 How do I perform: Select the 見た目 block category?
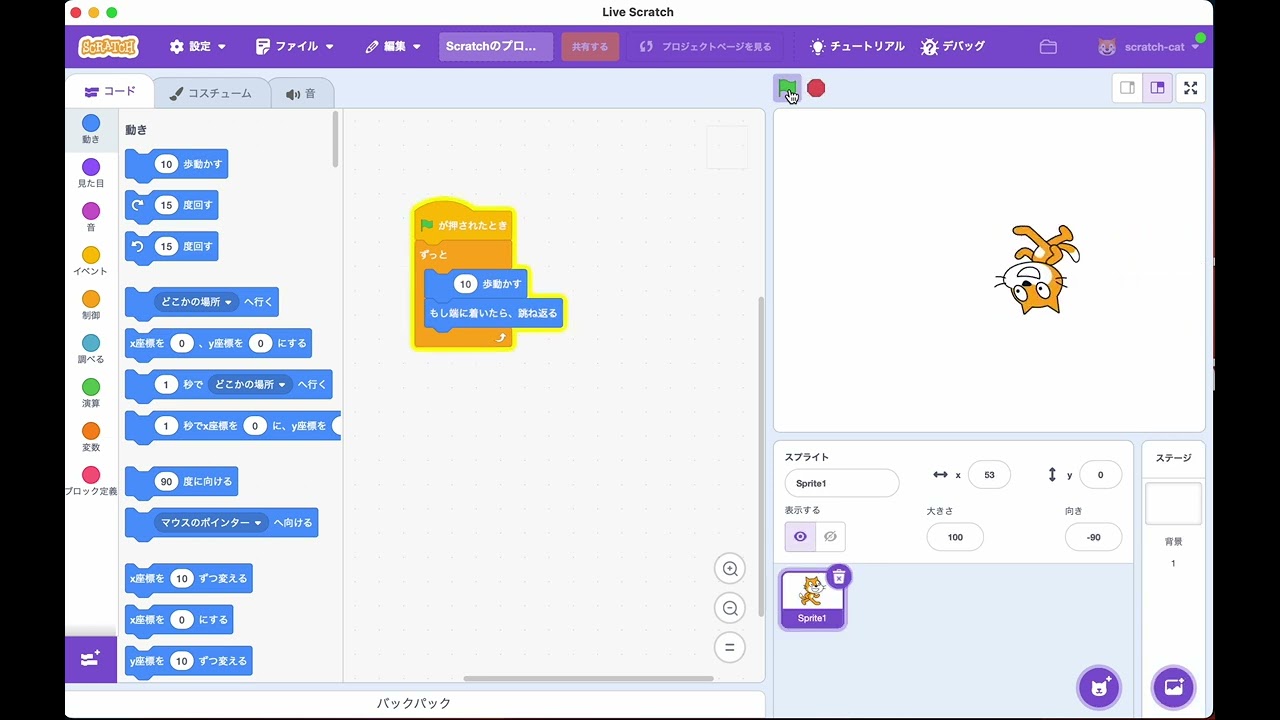(x=91, y=174)
